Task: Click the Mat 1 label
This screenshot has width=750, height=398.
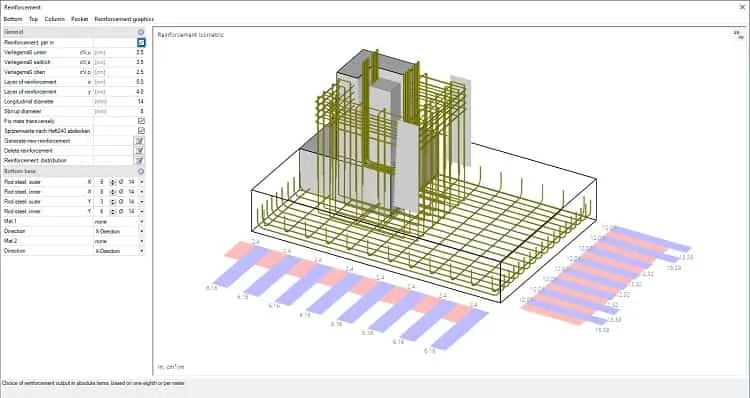Action: (x=10, y=221)
